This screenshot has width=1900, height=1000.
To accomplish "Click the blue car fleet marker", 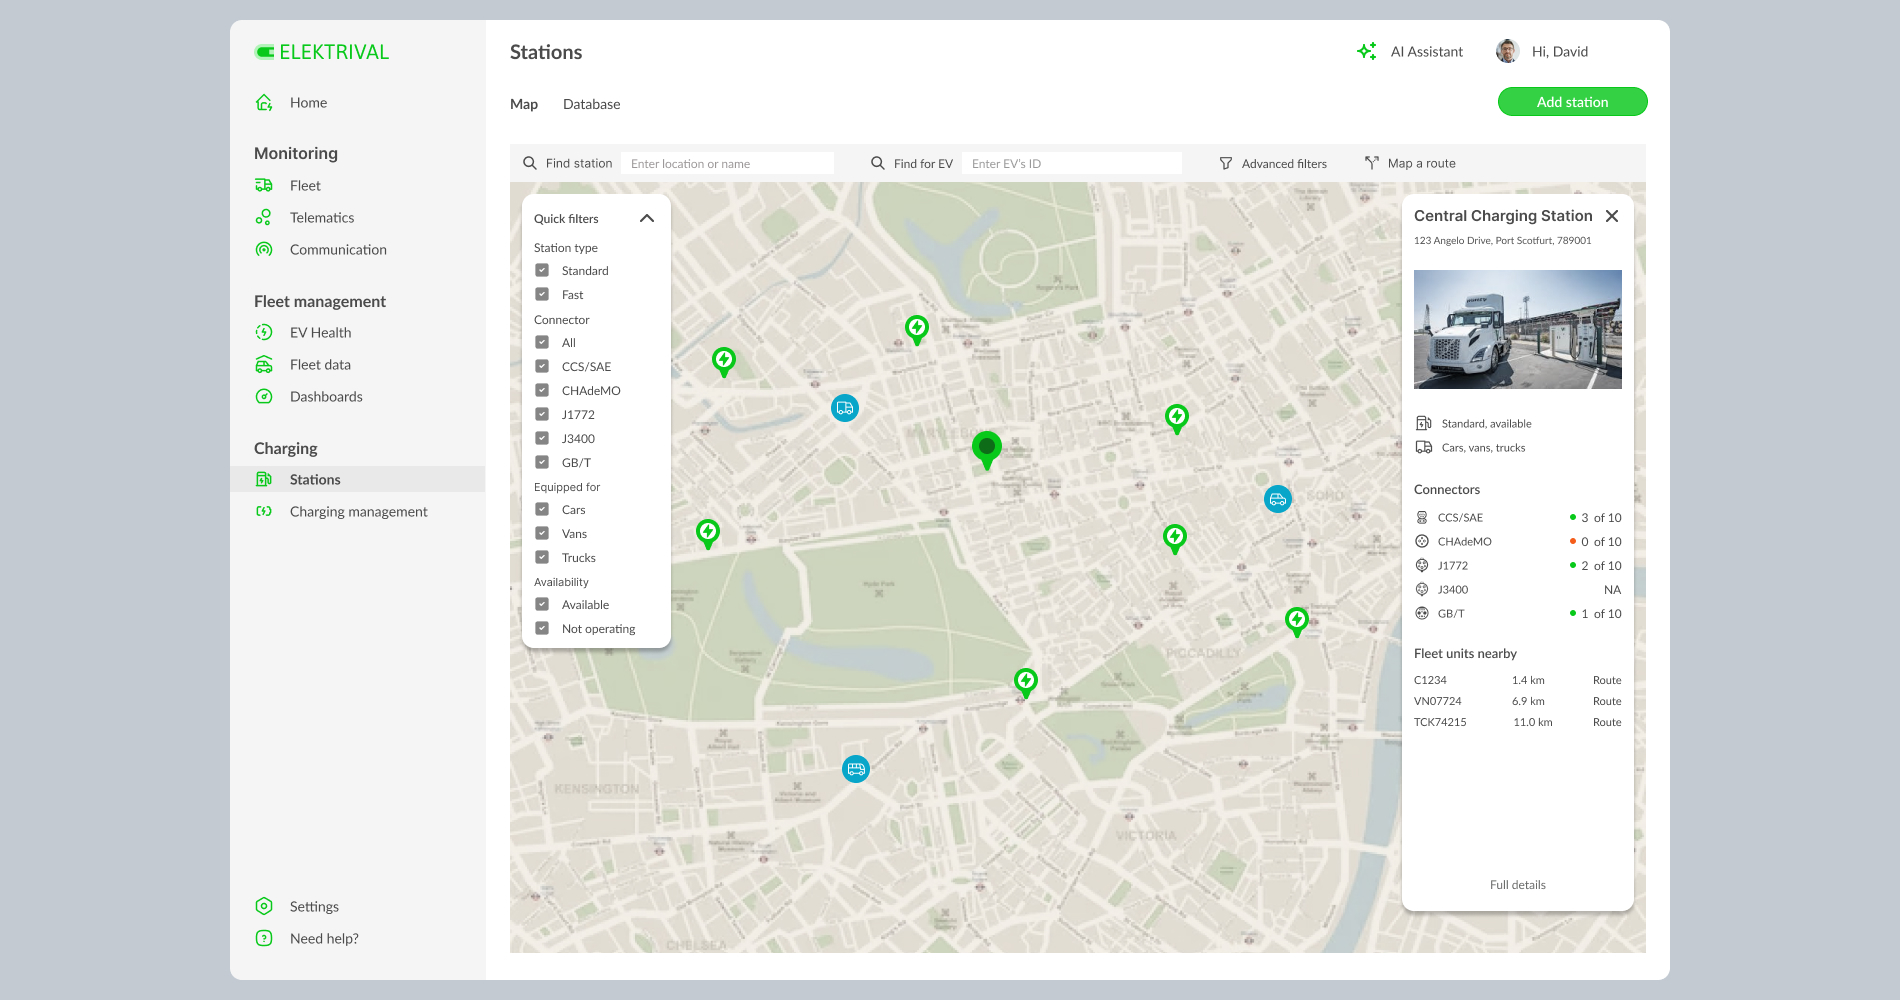I will point(1278,499).
